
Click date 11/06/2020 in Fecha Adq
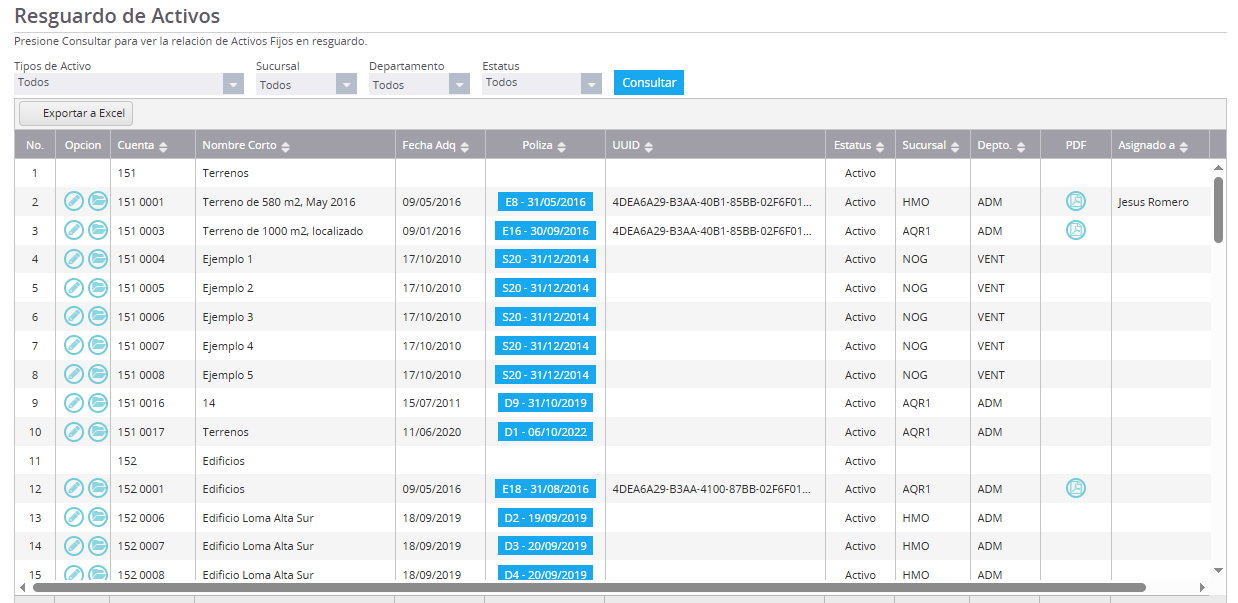pyautogui.click(x=432, y=432)
